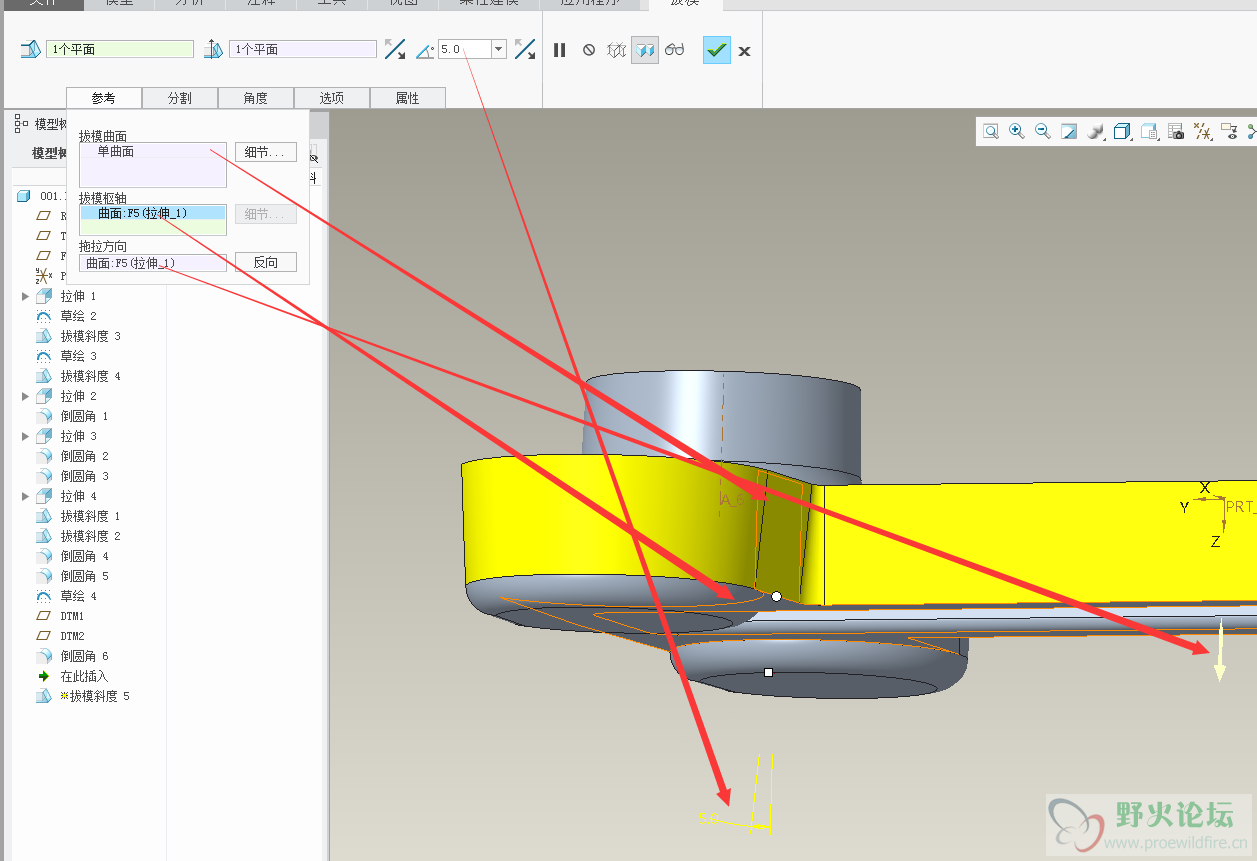Select the no-preview icon
This screenshot has width=1257, height=861.
(589, 50)
